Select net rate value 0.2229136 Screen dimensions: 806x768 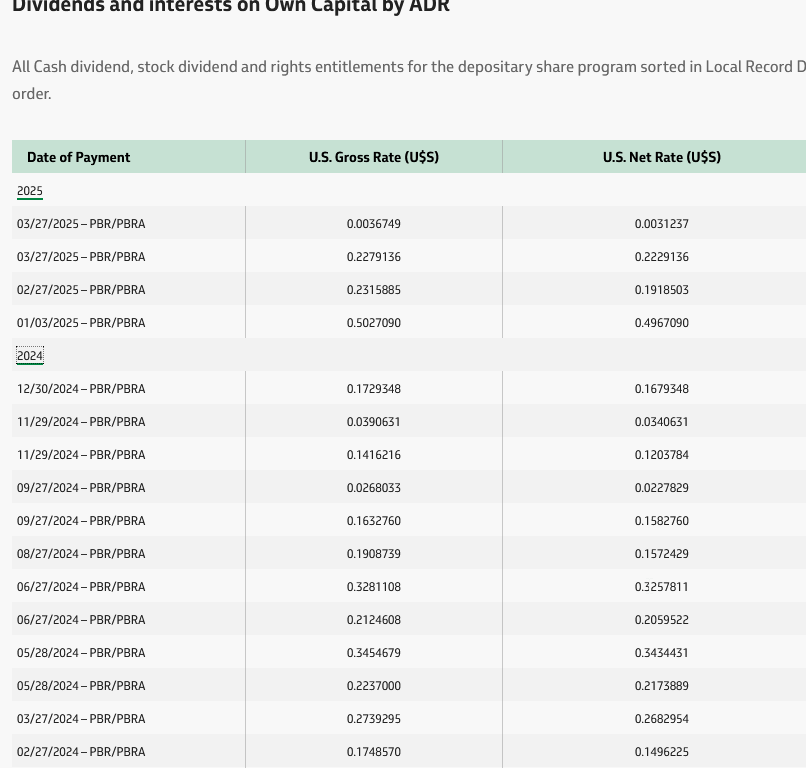[662, 257]
